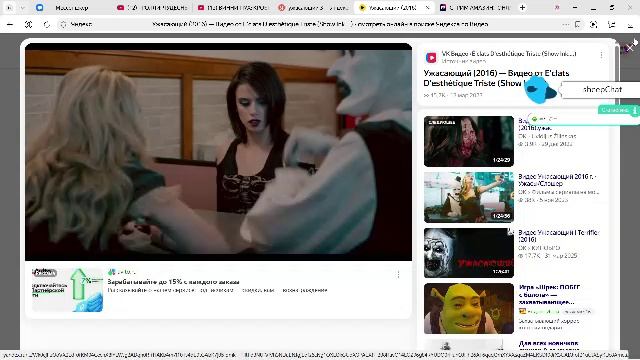Click the Yandex logo button beside the back arrow

click(29, 24)
